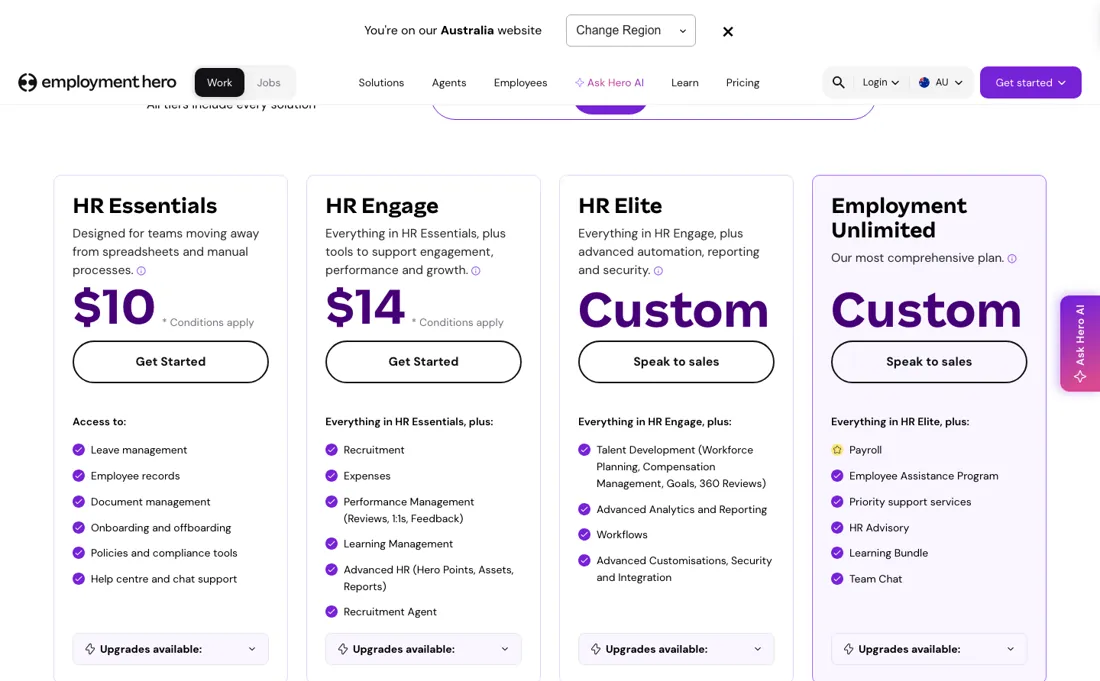Open the AU region selector
This screenshot has height=681, width=1100.
[941, 82]
